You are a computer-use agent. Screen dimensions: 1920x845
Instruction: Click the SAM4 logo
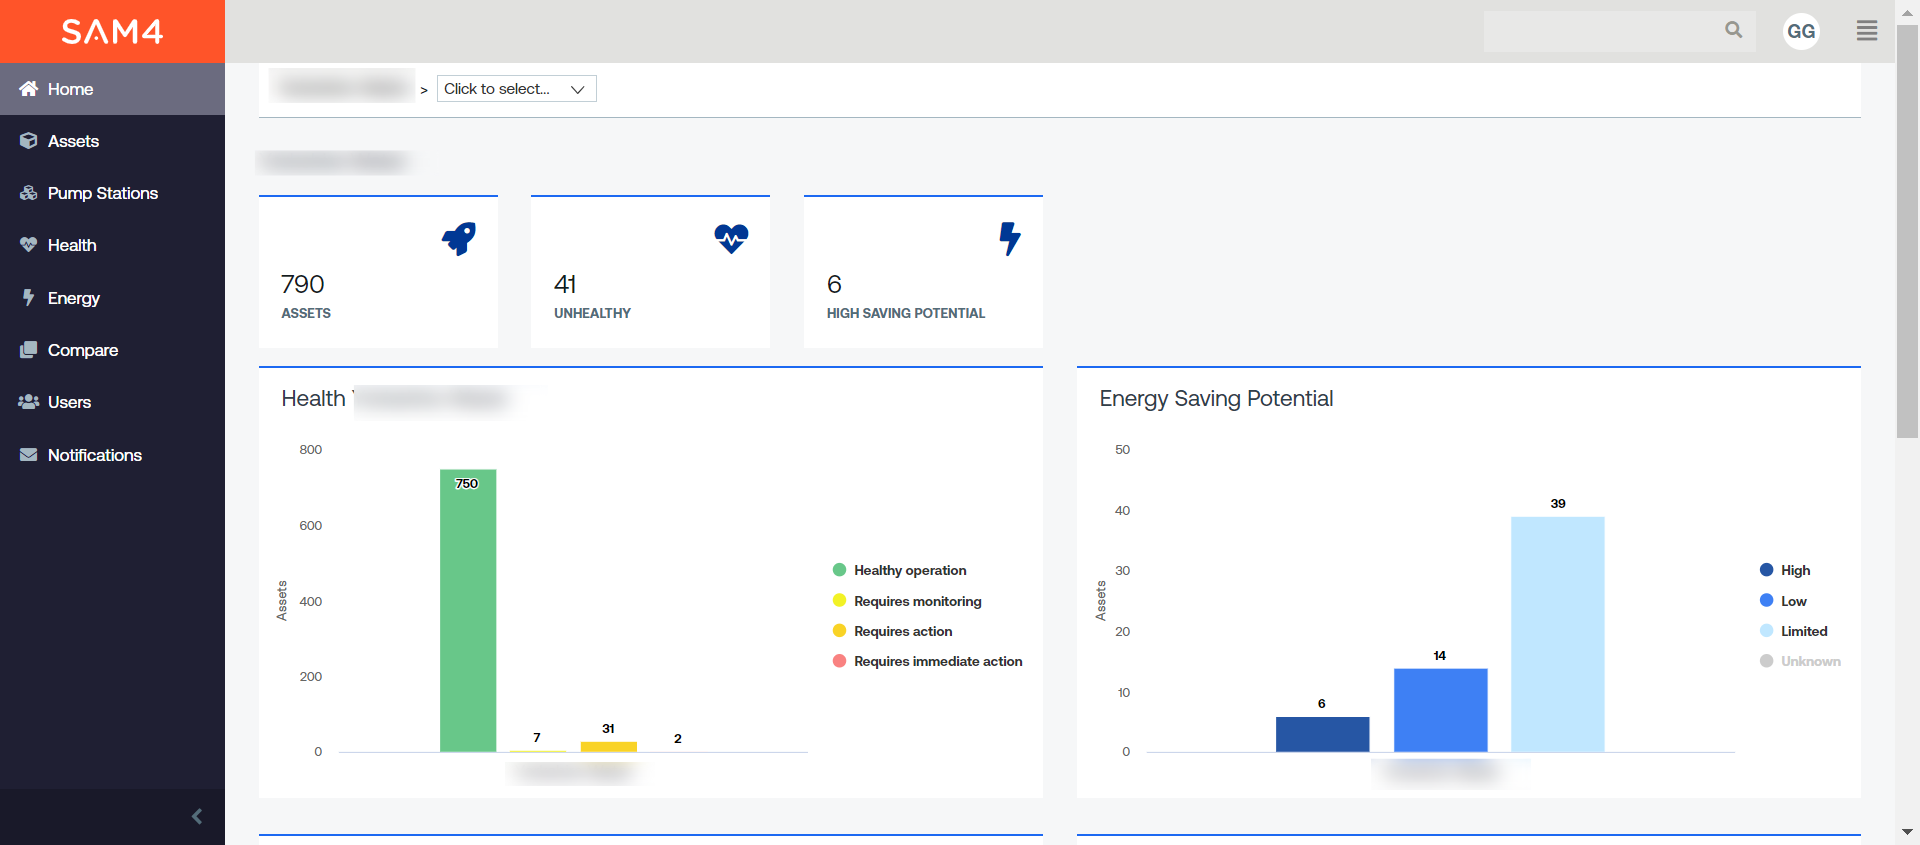(x=112, y=32)
